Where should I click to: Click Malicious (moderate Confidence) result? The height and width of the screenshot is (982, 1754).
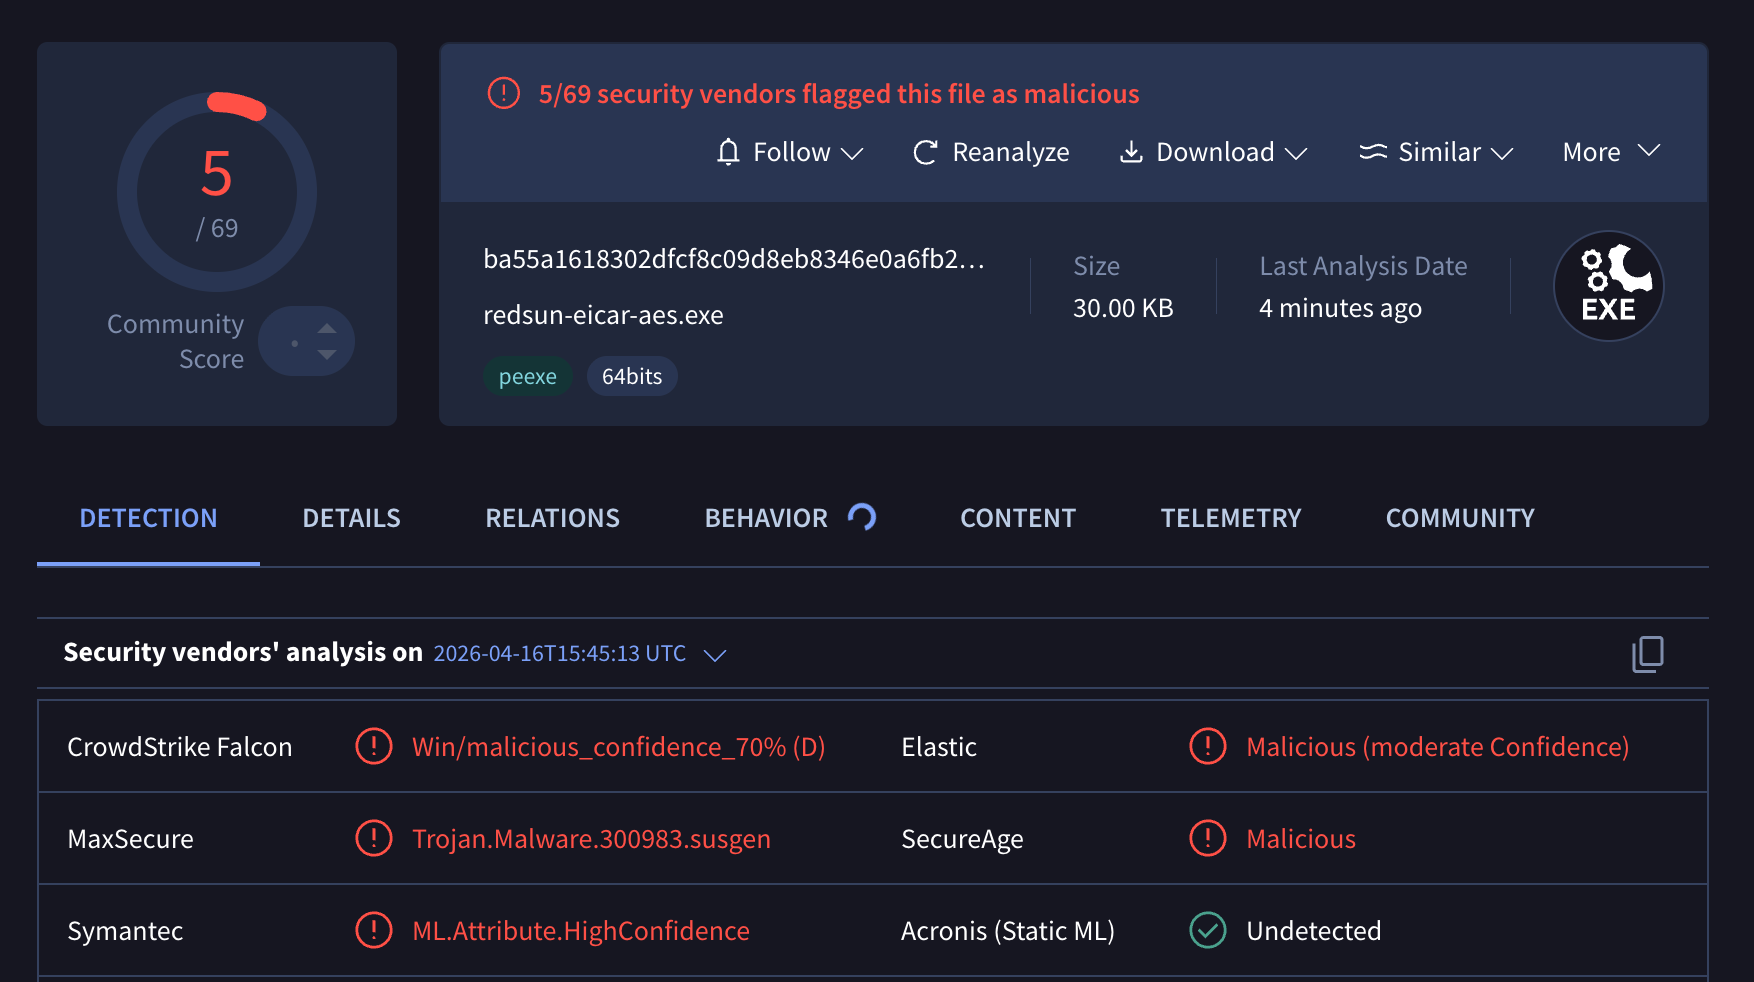(x=1438, y=747)
